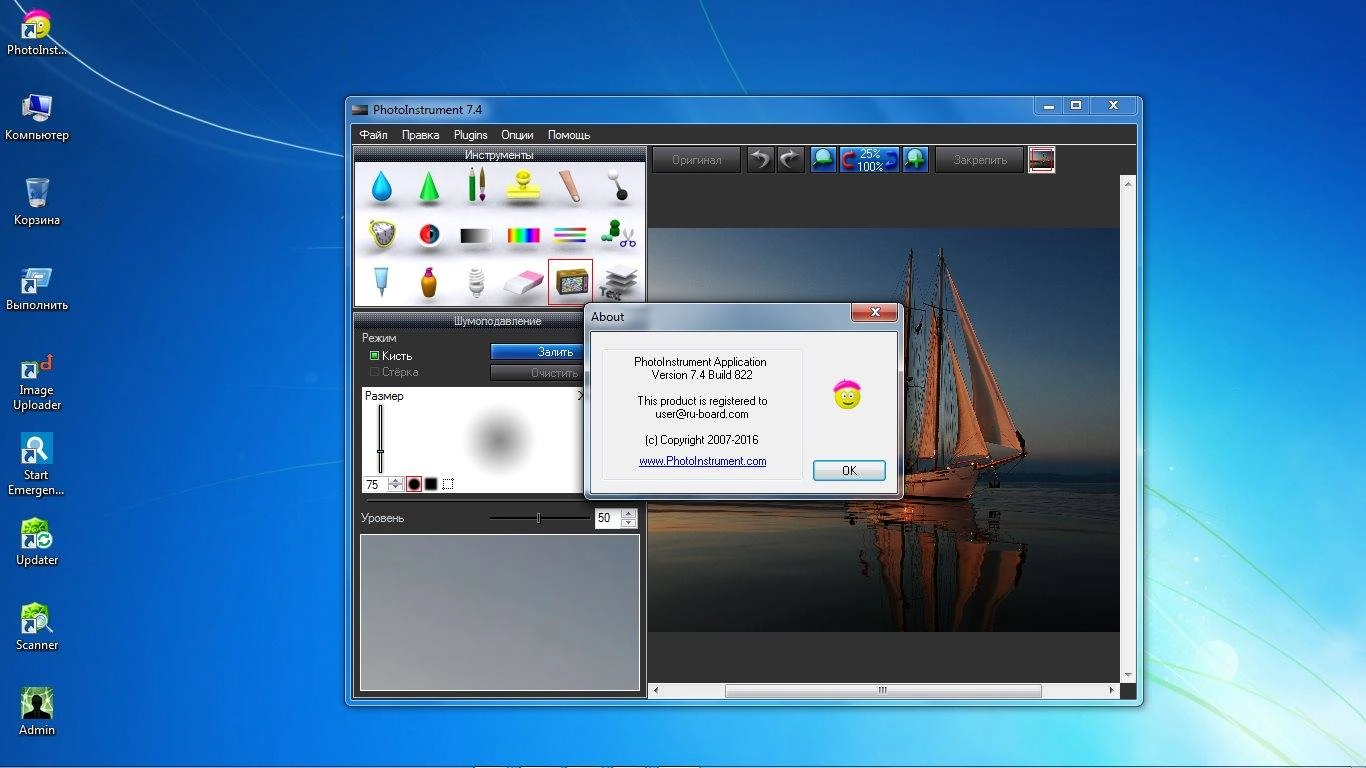Redo action with right curved arrow
1366x768 pixels.
(791, 159)
